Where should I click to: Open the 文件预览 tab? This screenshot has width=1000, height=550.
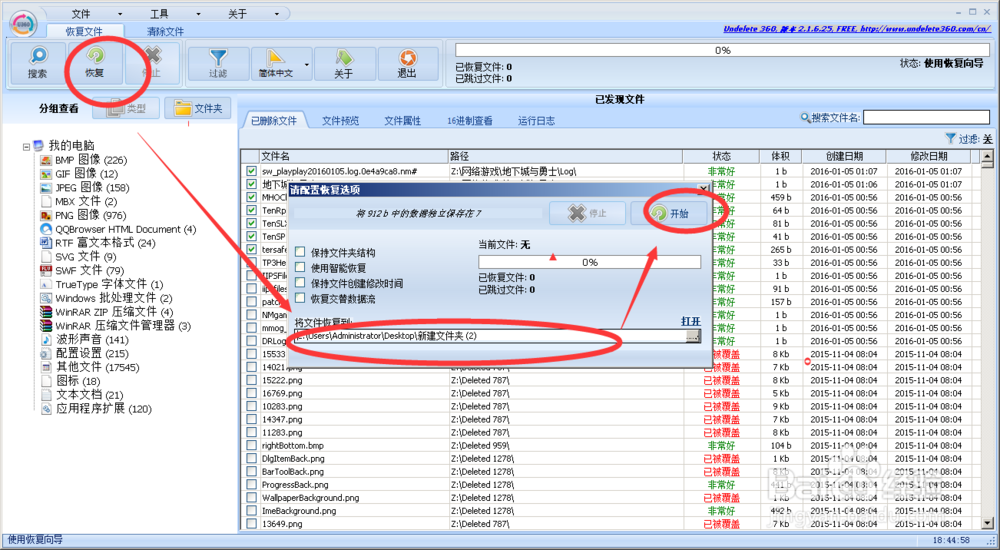(340, 120)
